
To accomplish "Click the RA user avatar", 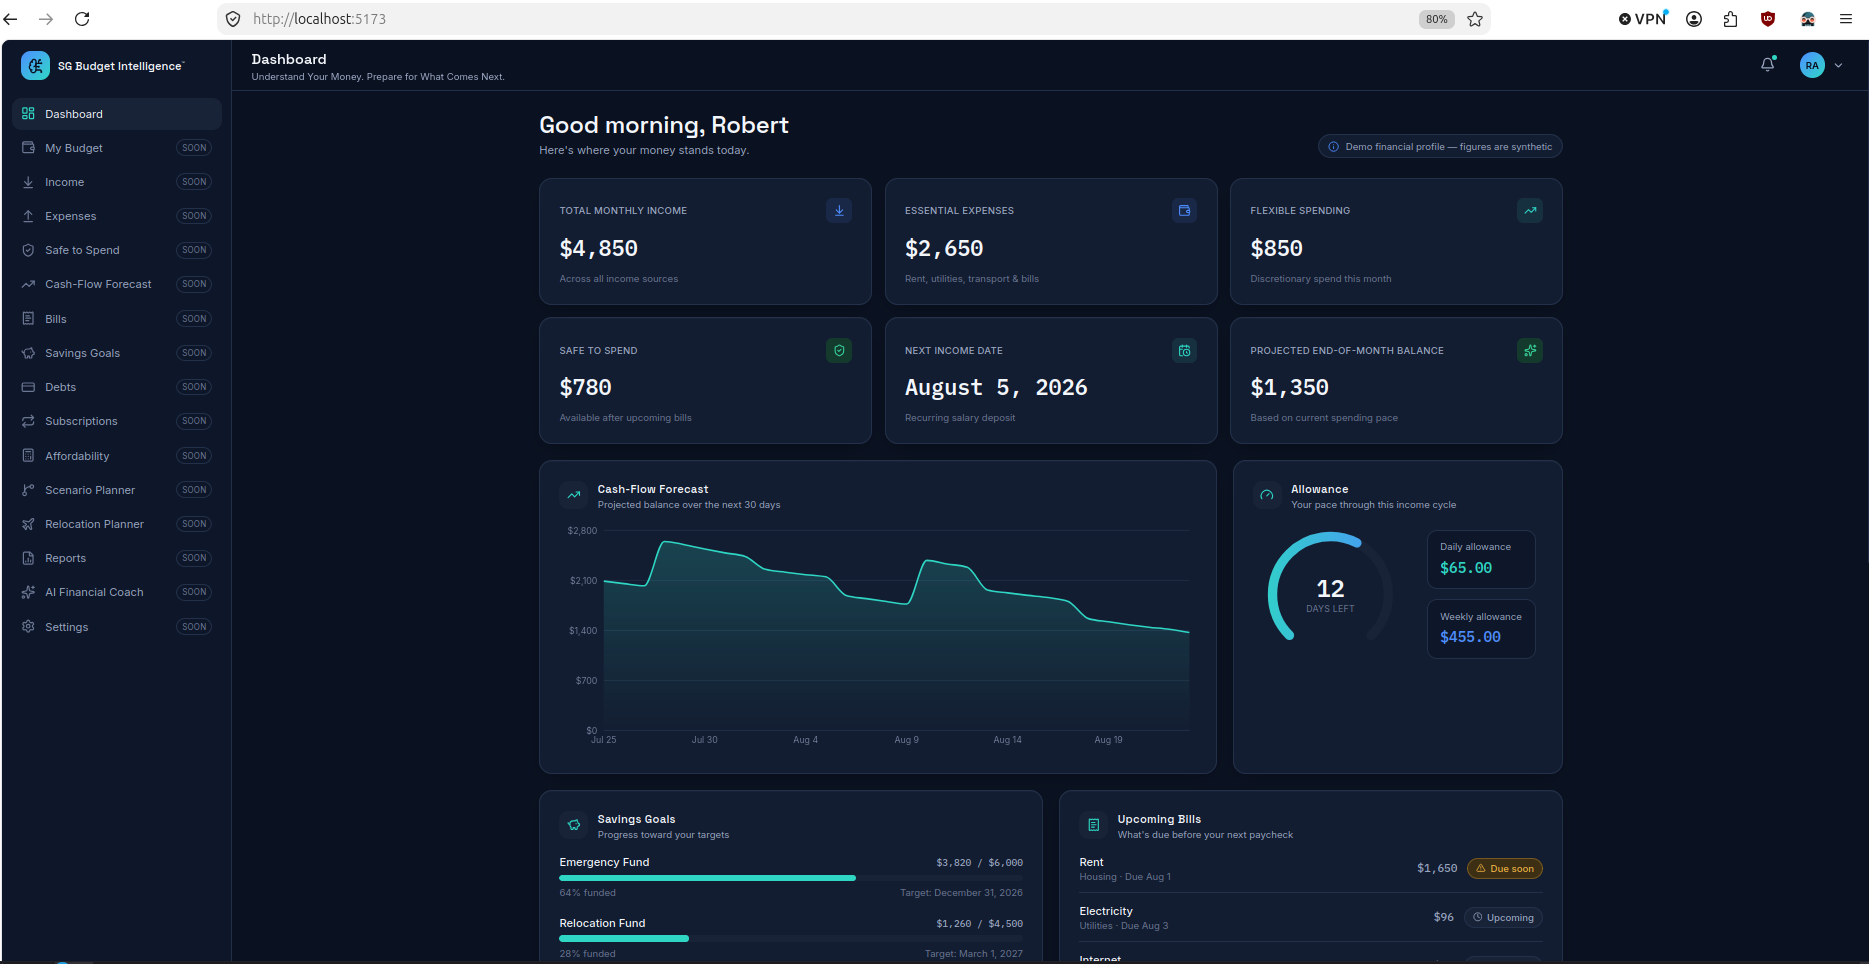I will tap(1812, 65).
